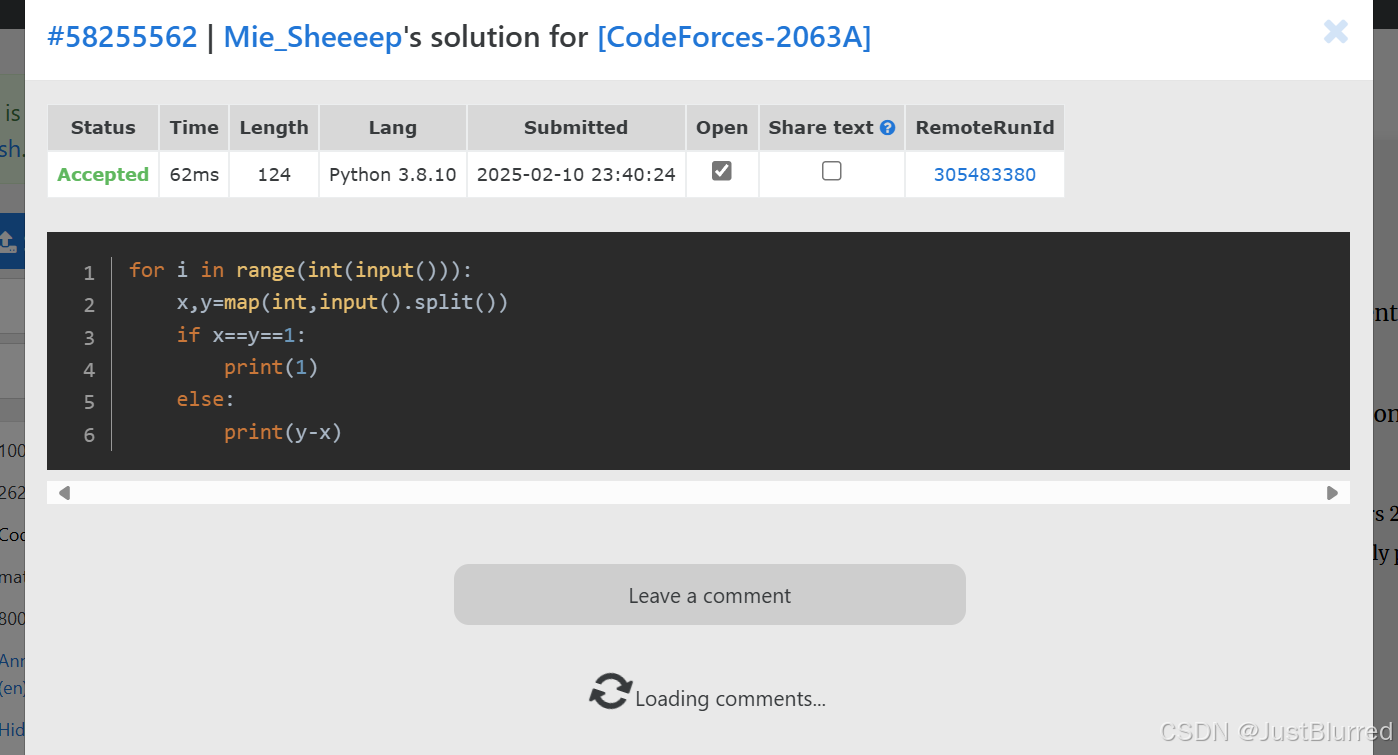Click code line number 1

pos(89,272)
